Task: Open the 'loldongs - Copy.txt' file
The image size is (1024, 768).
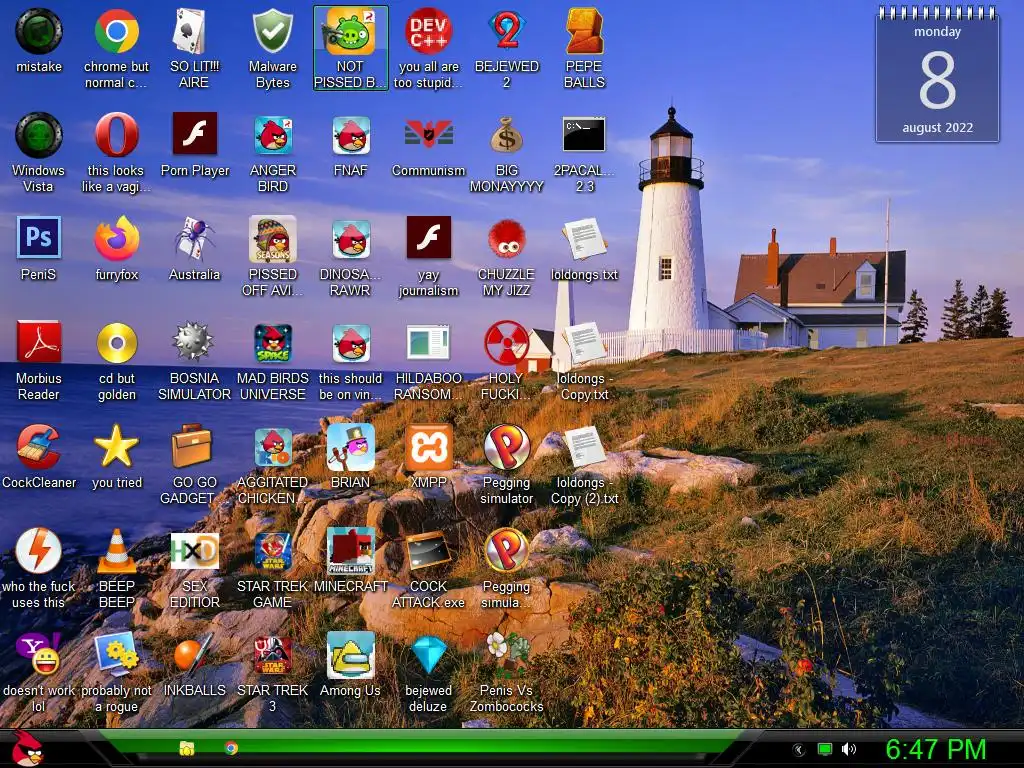Action: (x=584, y=343)
